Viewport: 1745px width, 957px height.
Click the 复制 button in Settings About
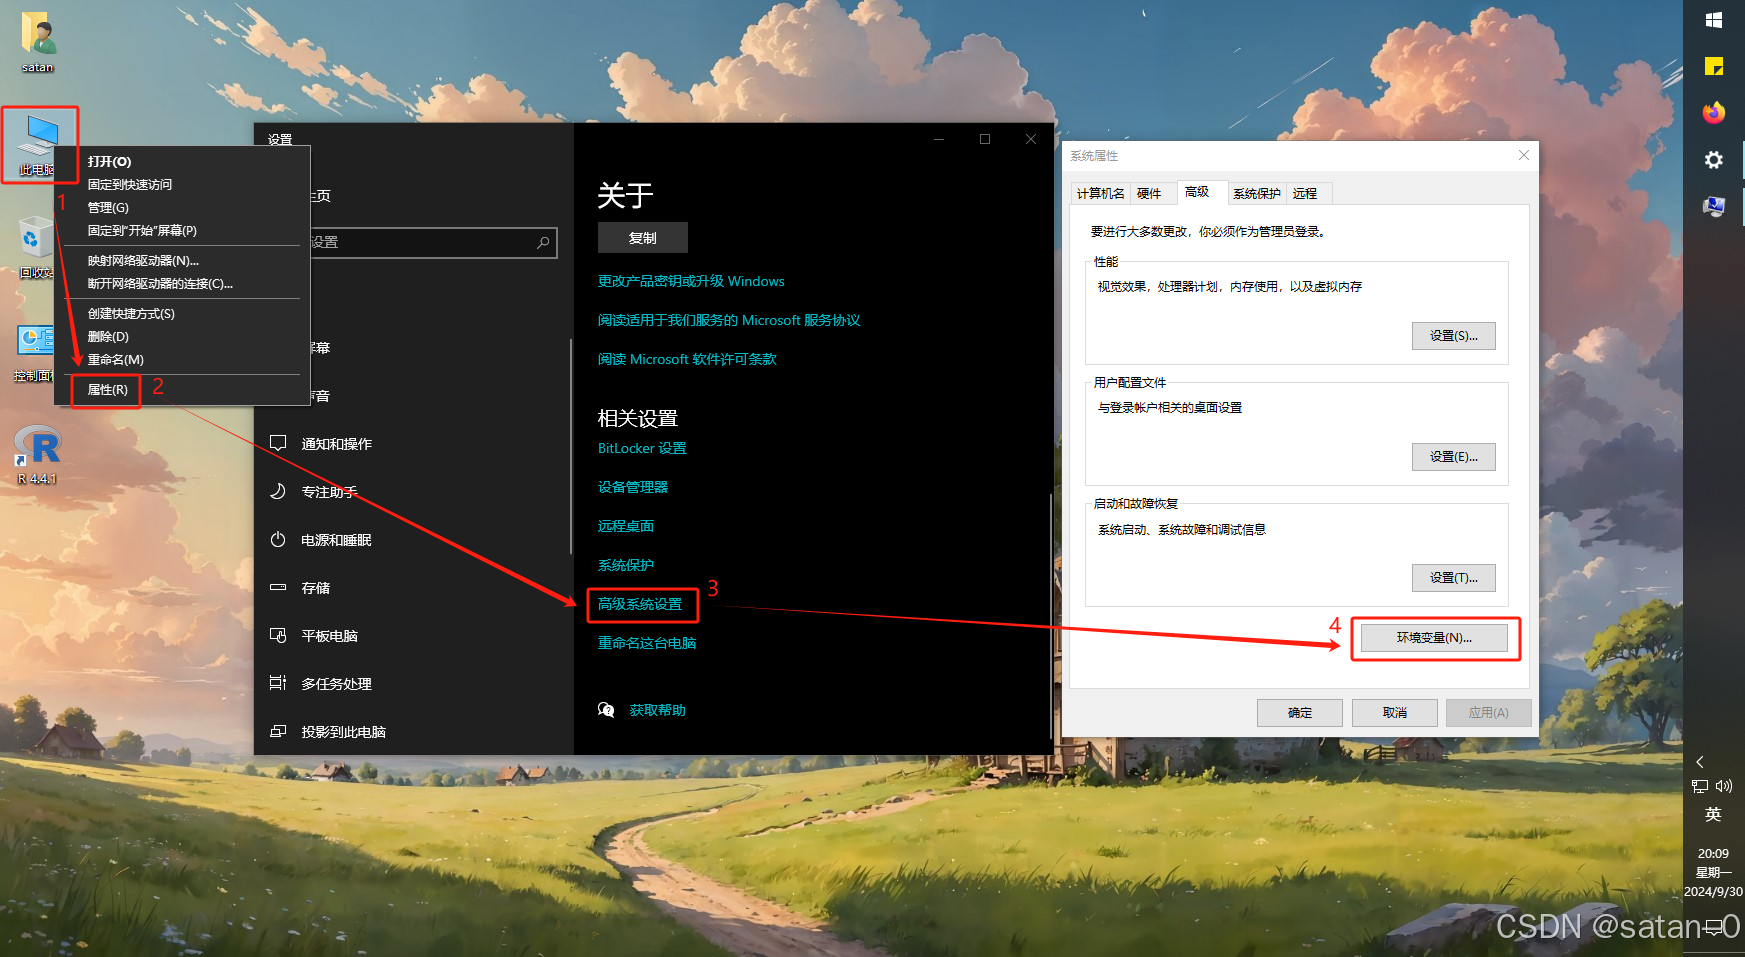pos(643,238)
